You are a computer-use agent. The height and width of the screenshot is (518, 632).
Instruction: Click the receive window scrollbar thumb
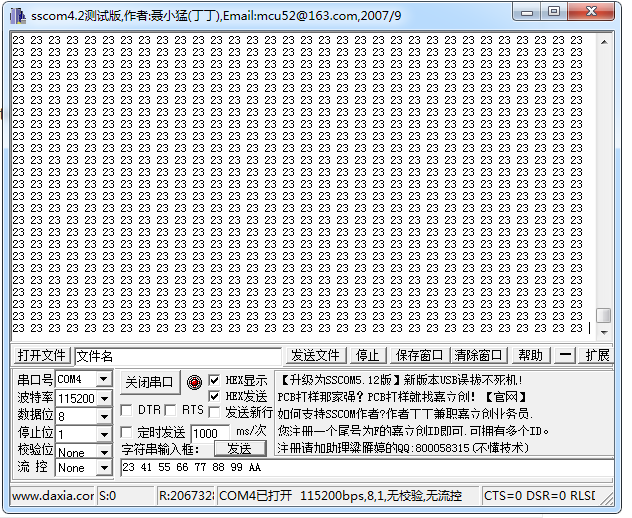(x=604, y=315)
